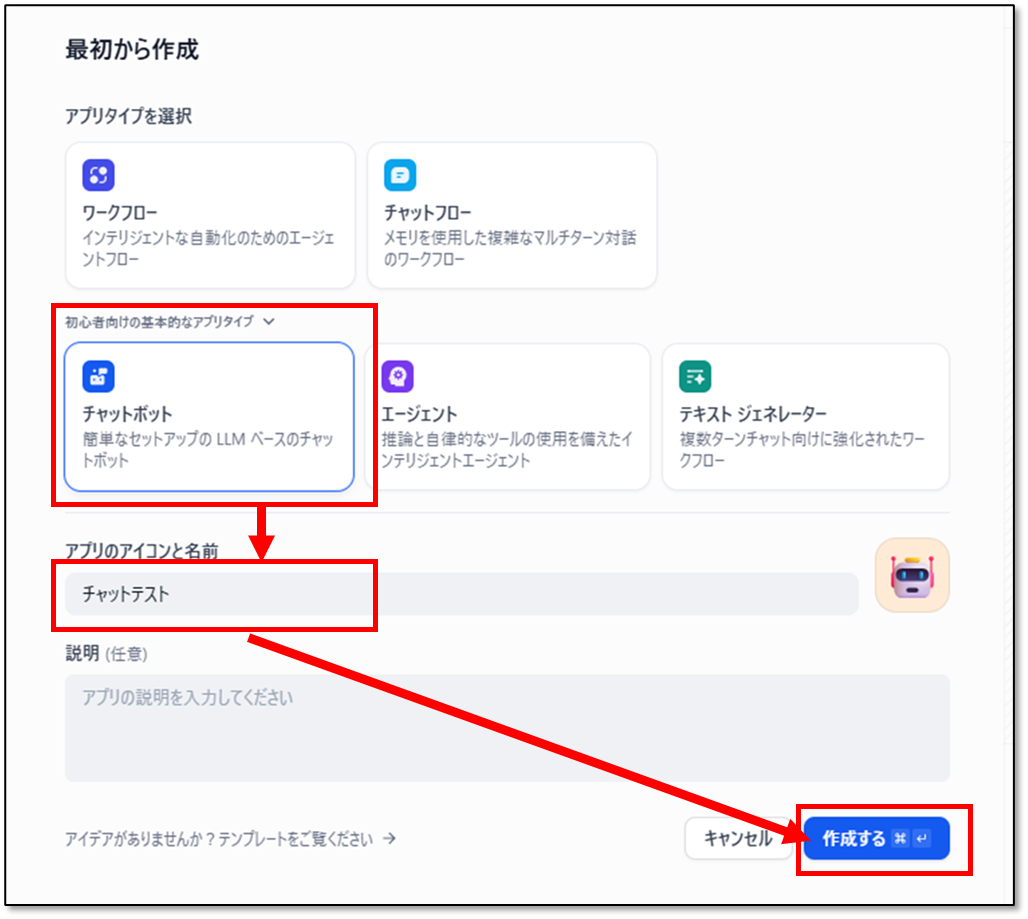1028x919 pixels.
Task: Select the ワークフロー app type card
Action: pyautogui.click(x=210, y=215)
